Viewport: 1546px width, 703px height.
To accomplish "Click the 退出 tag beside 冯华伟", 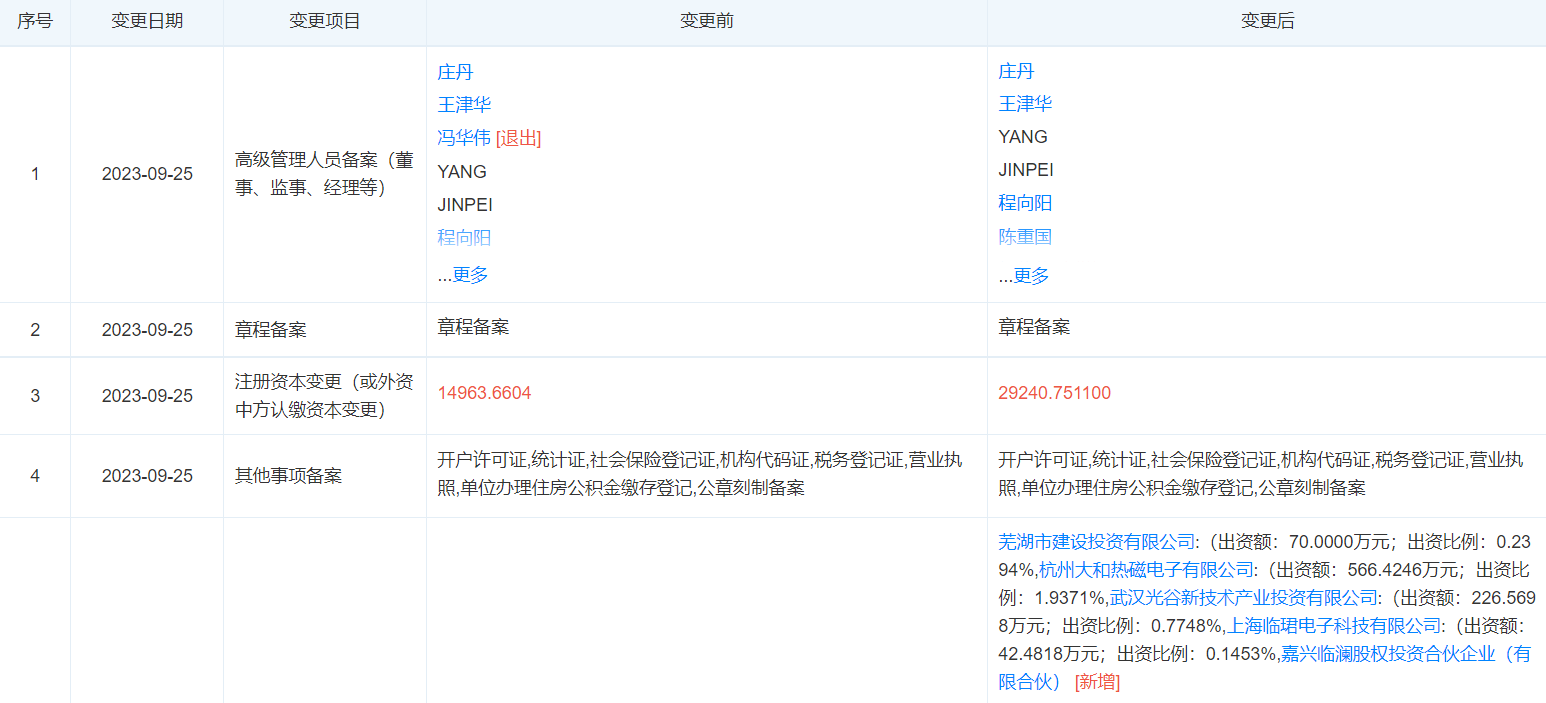I will pyautogui.click(x=519, y=138).
